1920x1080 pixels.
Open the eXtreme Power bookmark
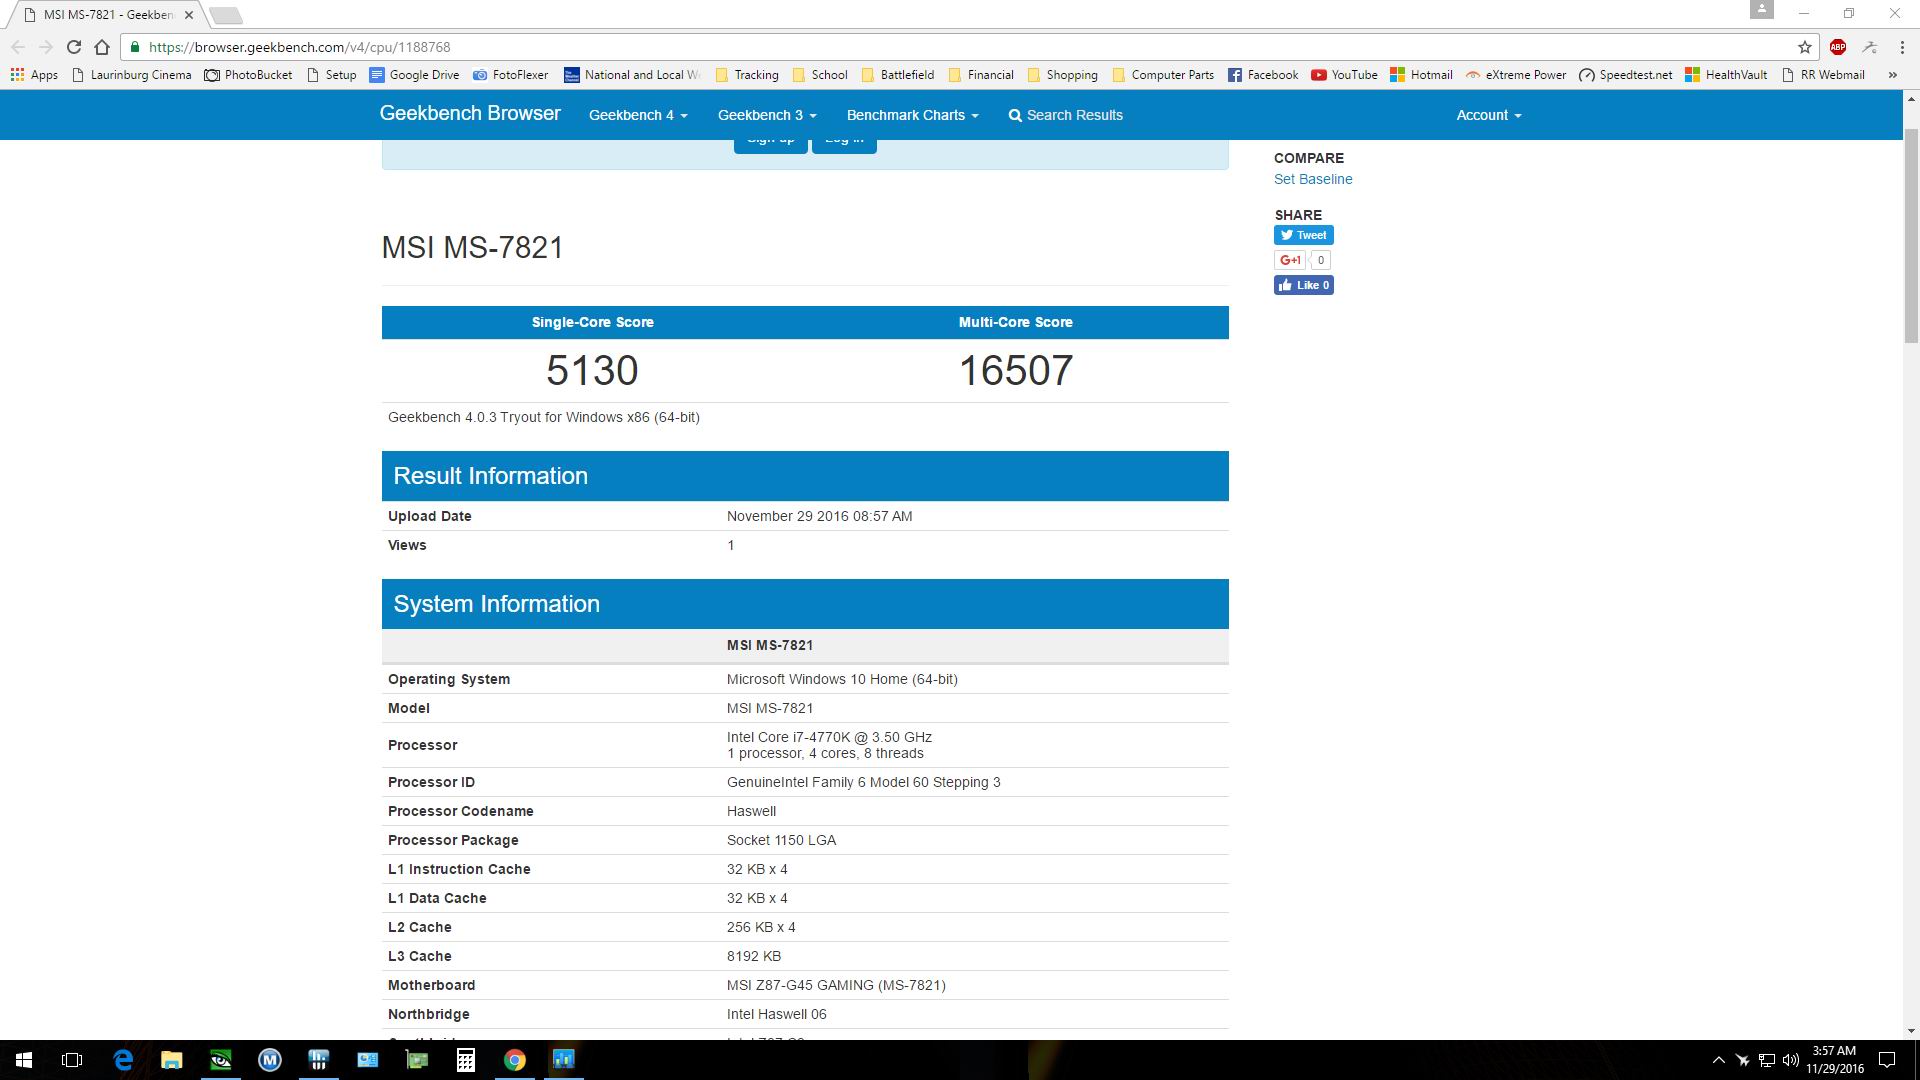[x=1515, y=75]
